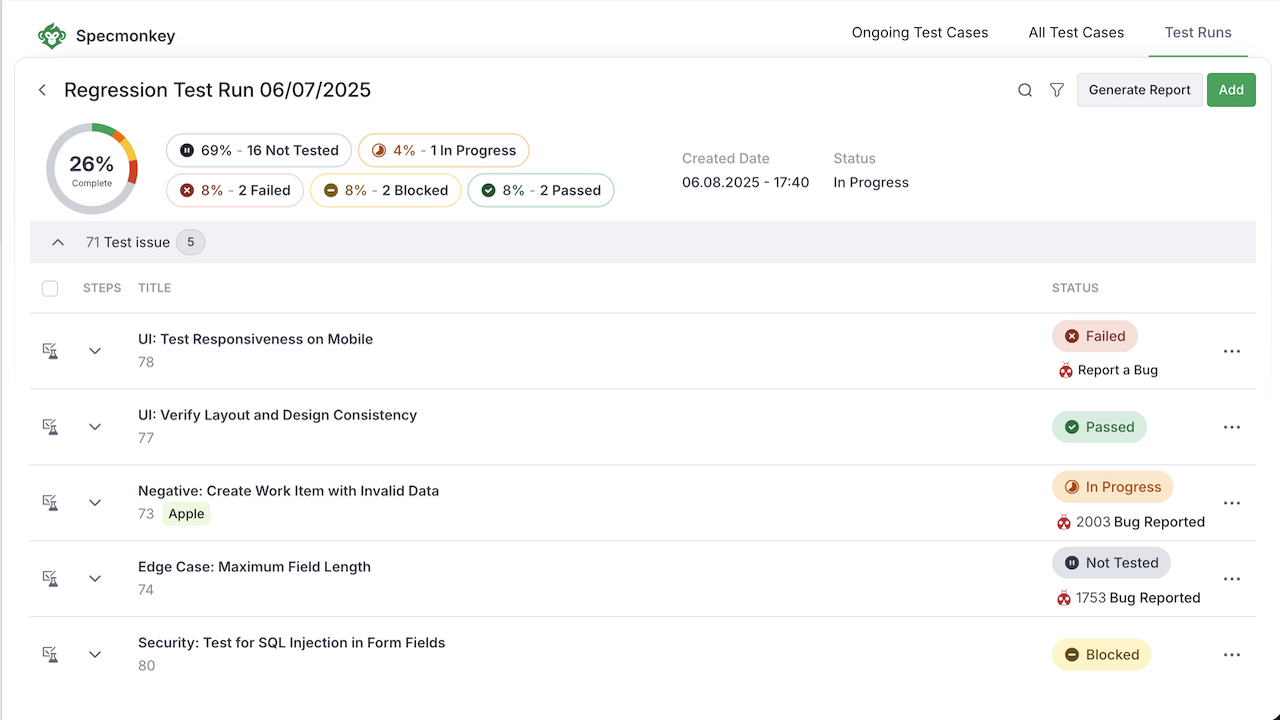This screenshot has width=1280, height=720.
Task: Open Failed status dropdown for Mobile Responsiveness
Action: pos(1095,336)
